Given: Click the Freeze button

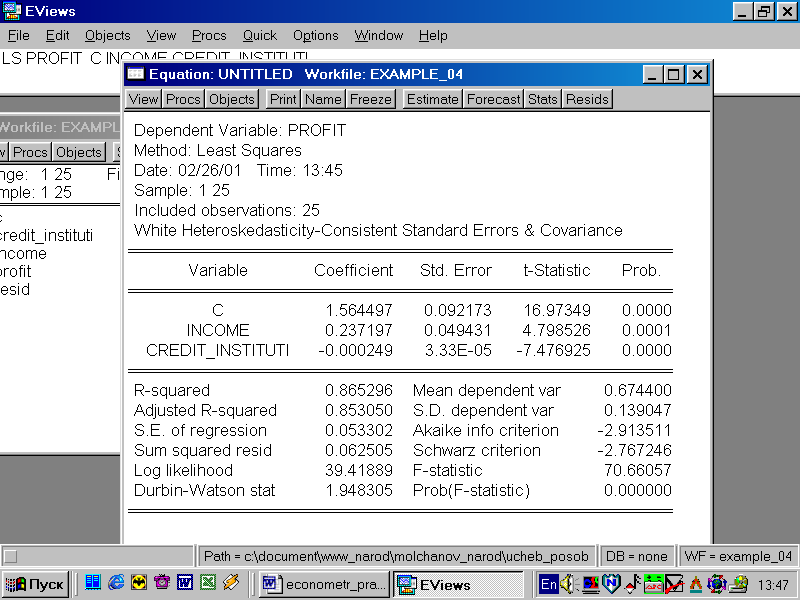Looking at the screenshot, I should coord(370,99).
